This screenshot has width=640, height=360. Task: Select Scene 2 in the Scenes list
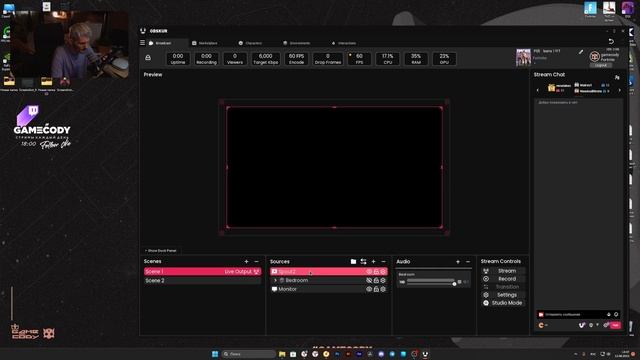[202, 281]
